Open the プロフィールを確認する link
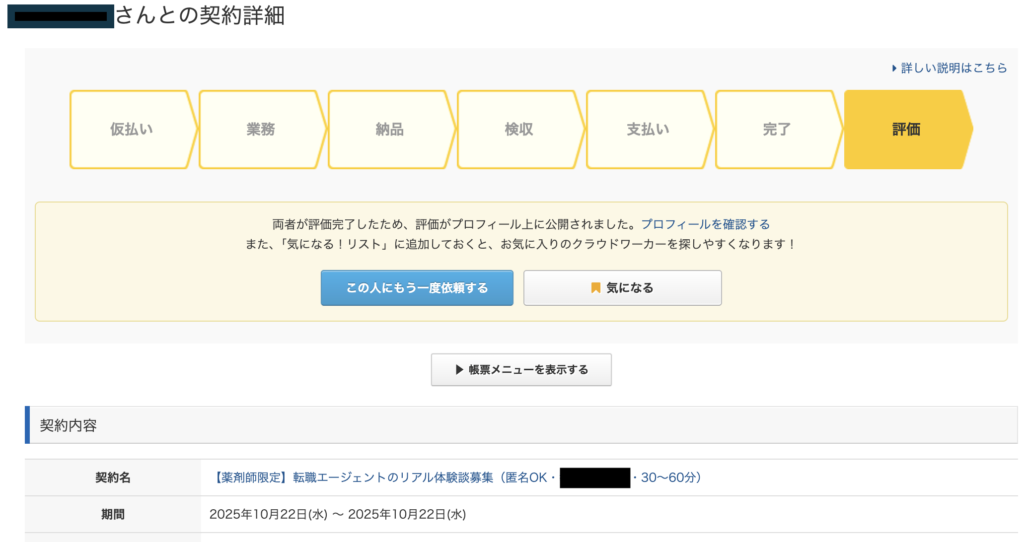This screenshot has height=542, width=1024. 705,224
